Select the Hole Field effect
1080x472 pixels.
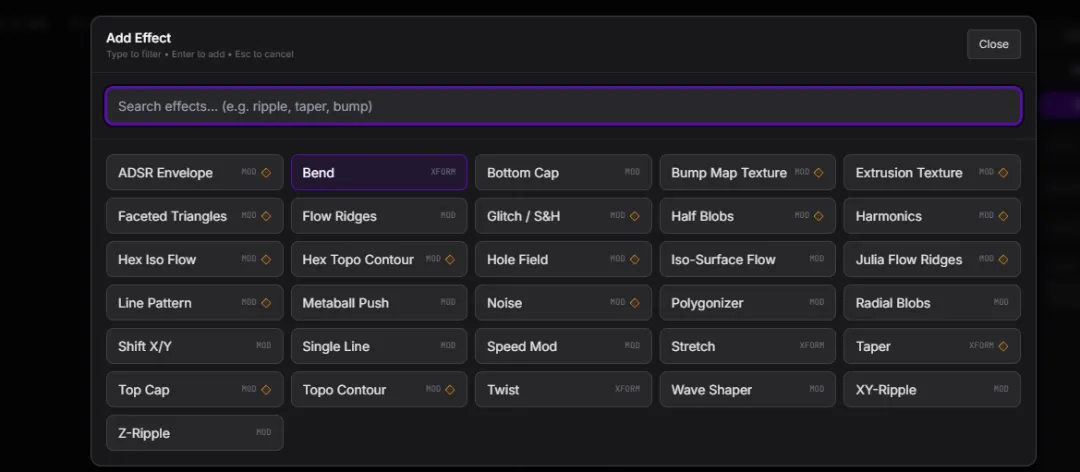tap(563, 260)
